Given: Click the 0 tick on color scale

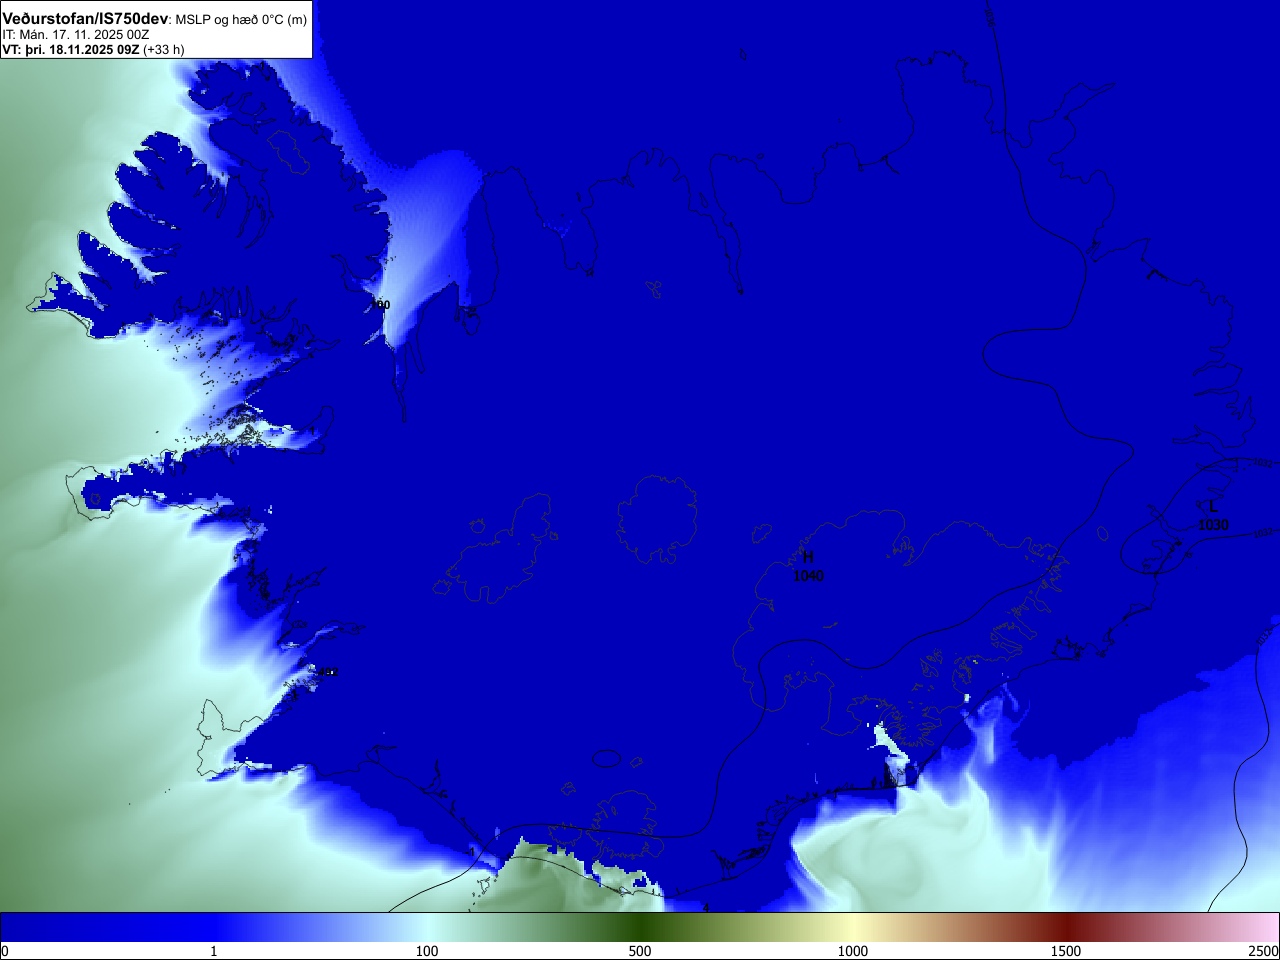Looking at the screenshot, I should [x=5, y=951].
